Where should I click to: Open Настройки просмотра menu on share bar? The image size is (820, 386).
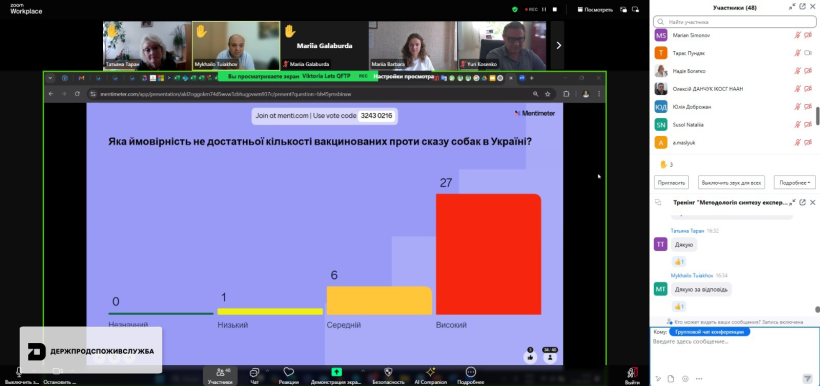[x=404, y=76]
